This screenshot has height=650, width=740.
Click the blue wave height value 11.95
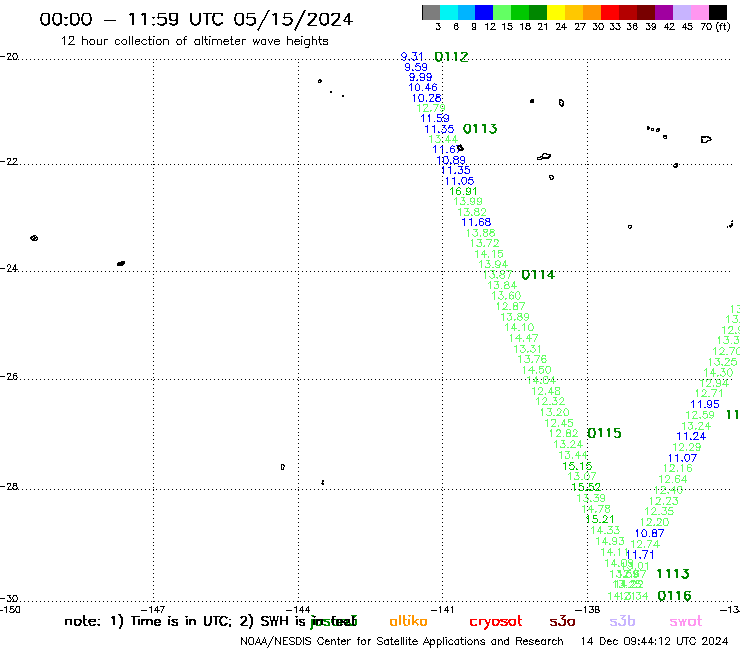point(705,405)
